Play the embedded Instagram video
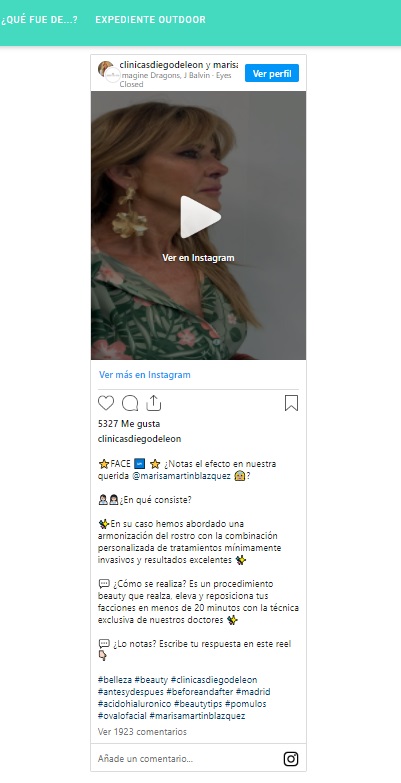 coord(200,217)
